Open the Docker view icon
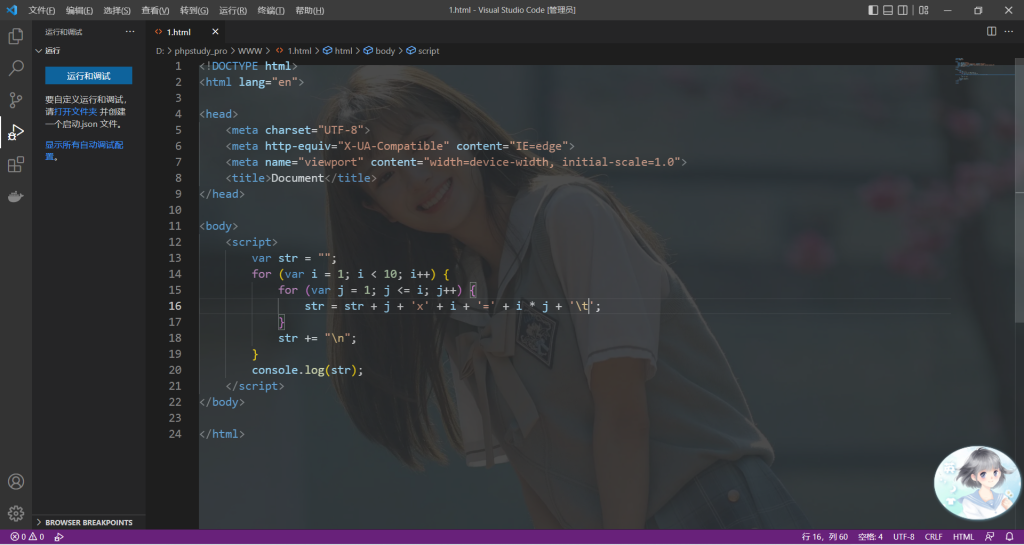Viewport: 1024px width, 545px height. tap(16, 197)
